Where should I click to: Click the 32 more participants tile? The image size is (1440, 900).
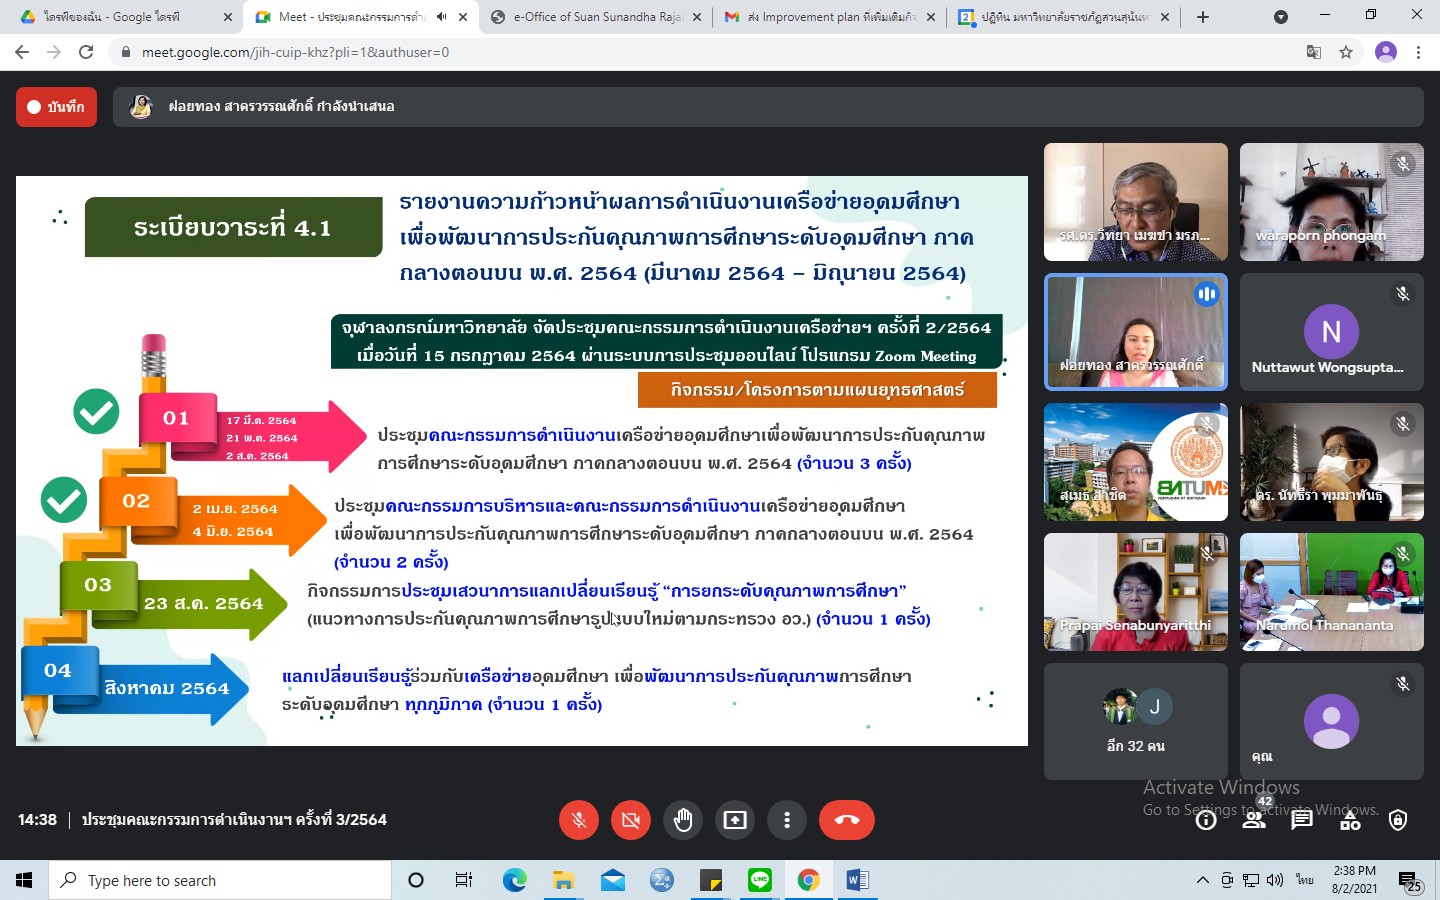coord(1135,720)
